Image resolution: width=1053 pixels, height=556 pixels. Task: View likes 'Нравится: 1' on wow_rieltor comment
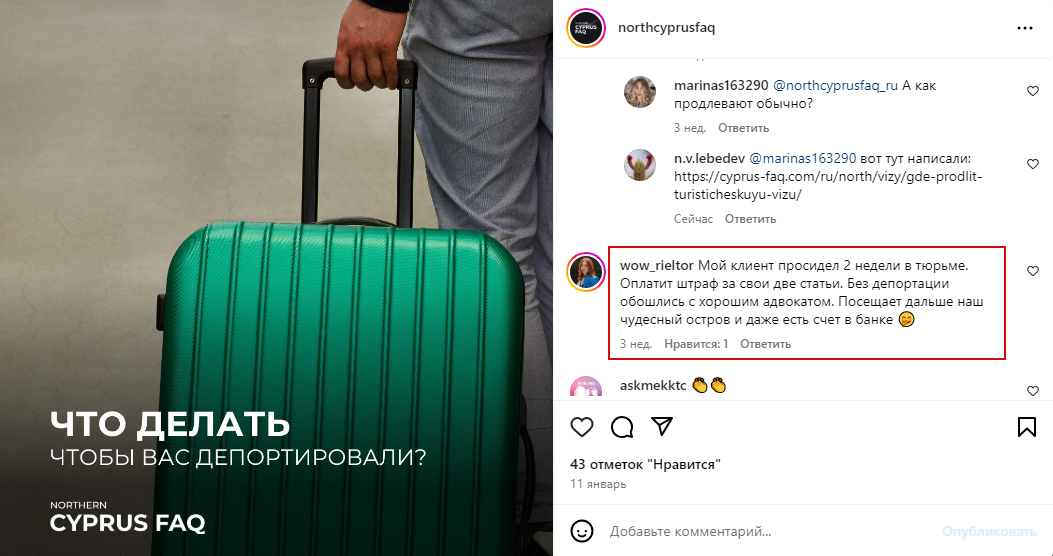pos(696,344)
